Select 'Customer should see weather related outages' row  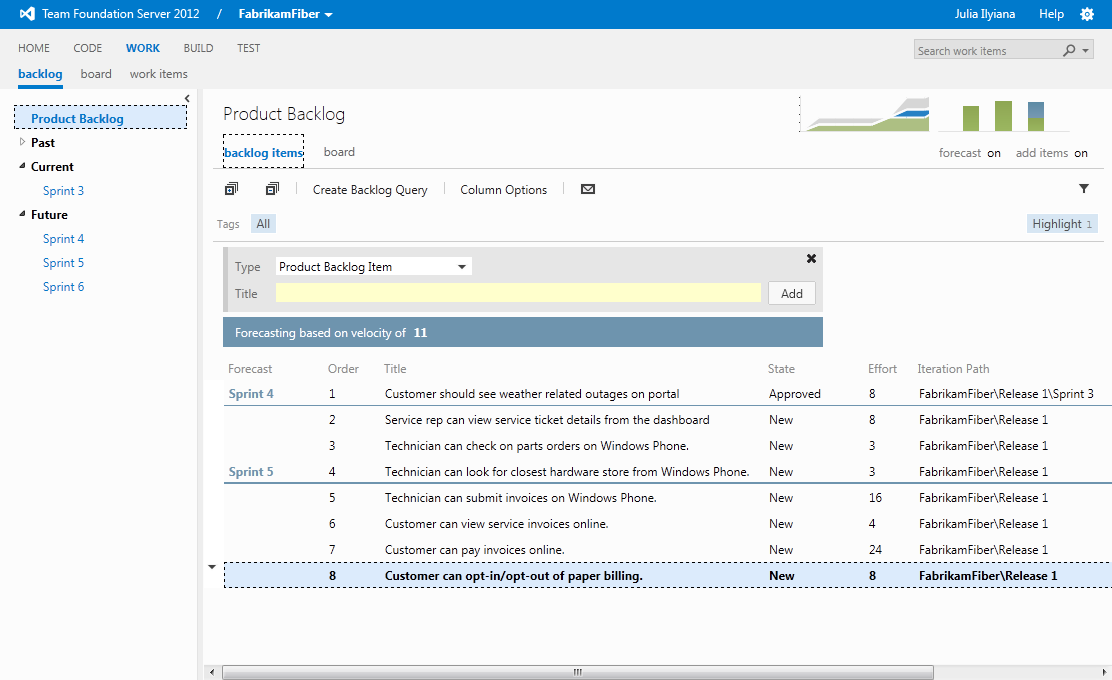point(668,394)
